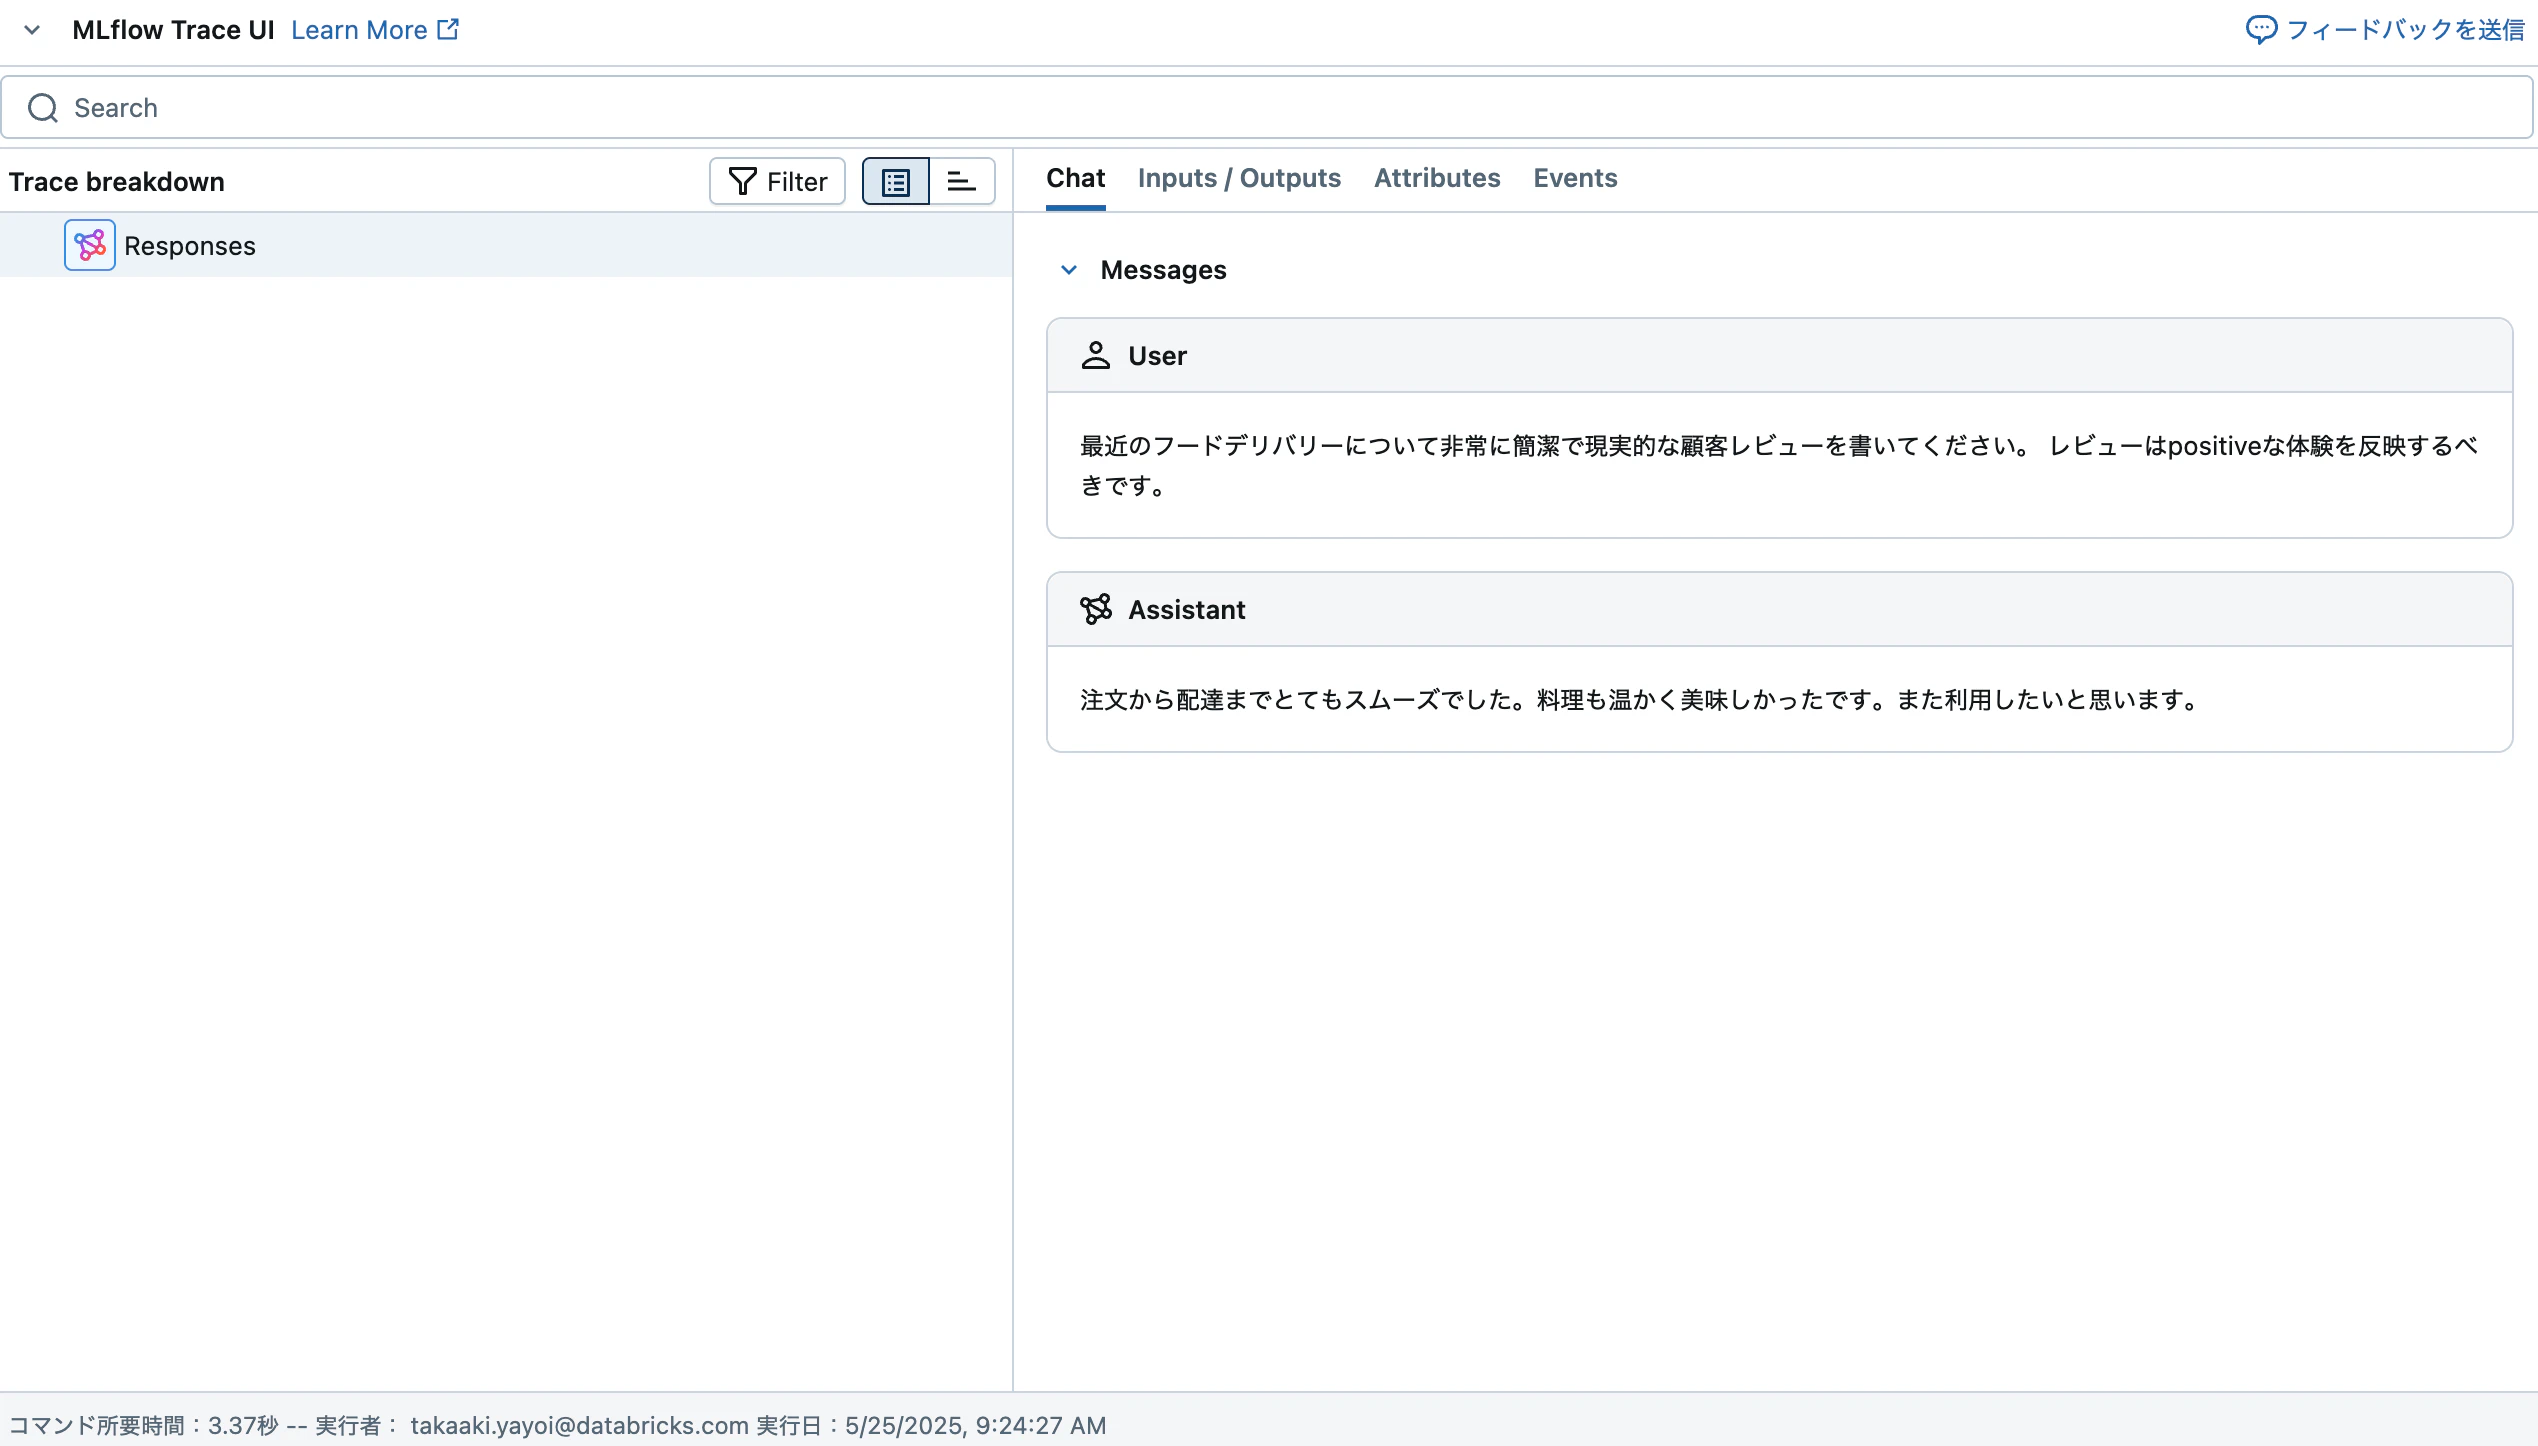Select the Responses span row
This screenshot has width=2538, height=1446.
point(506,245)
